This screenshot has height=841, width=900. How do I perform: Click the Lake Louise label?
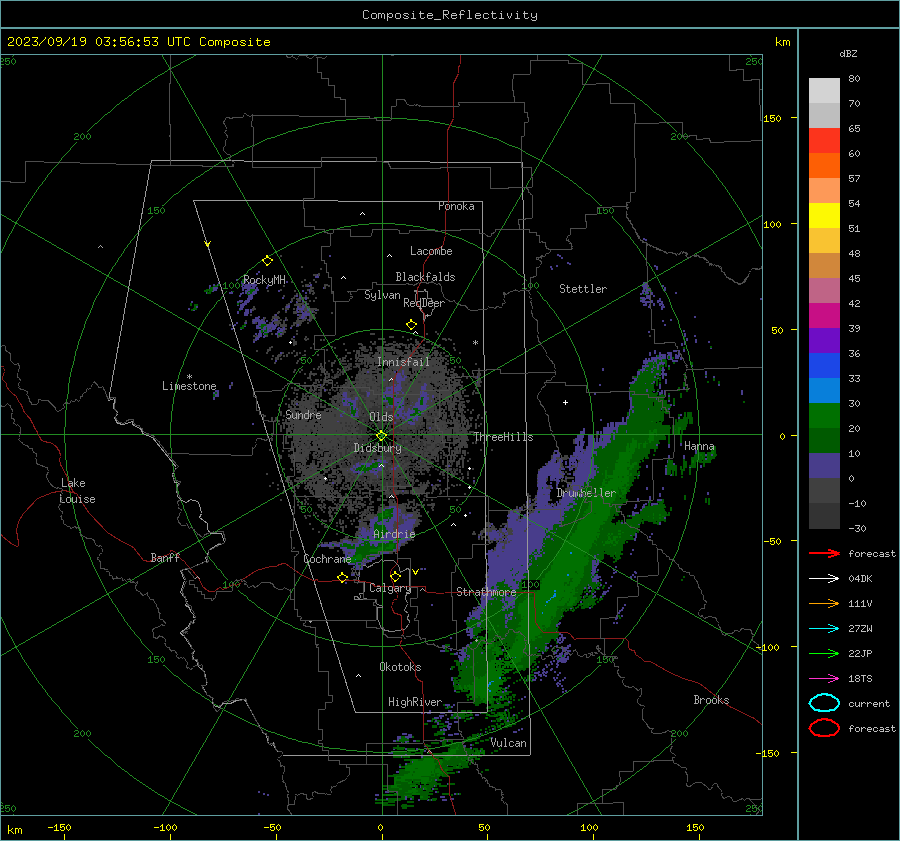(77, 491)
